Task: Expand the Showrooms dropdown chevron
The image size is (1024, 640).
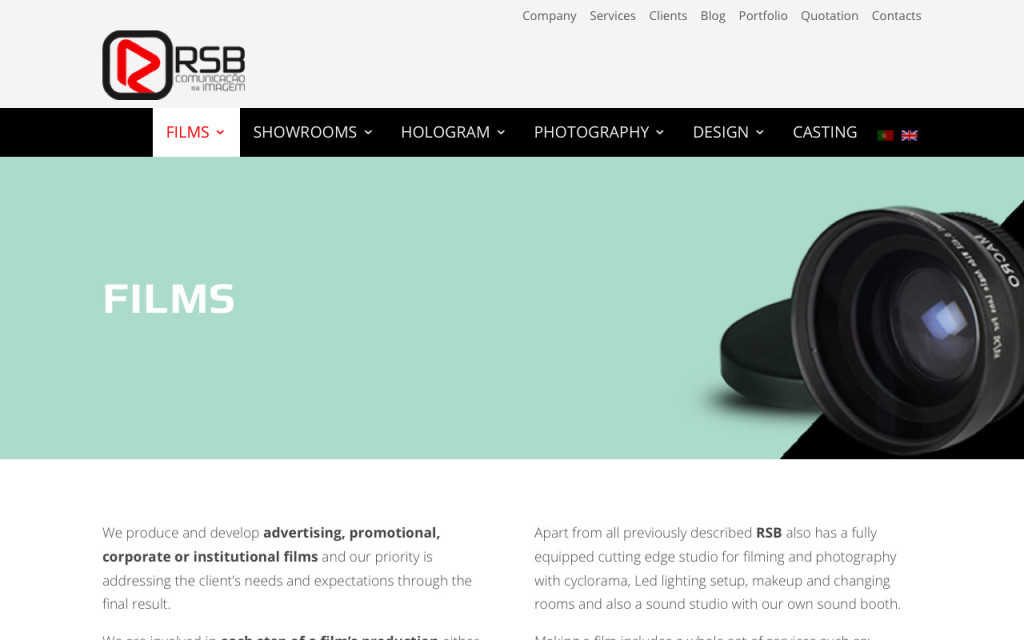Action: click(368, 133)
